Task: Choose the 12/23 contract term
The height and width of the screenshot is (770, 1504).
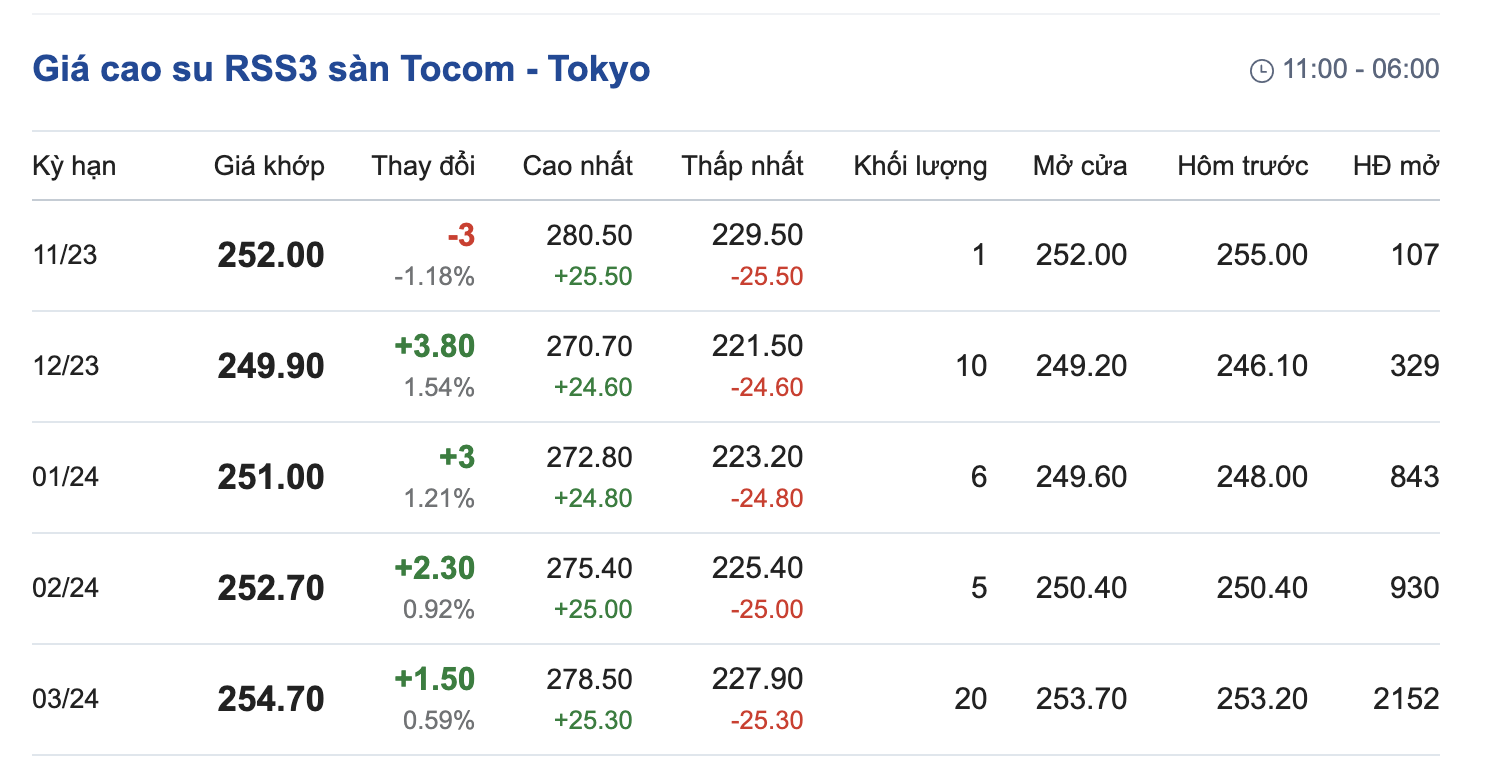Action: [x=65, y=366]
